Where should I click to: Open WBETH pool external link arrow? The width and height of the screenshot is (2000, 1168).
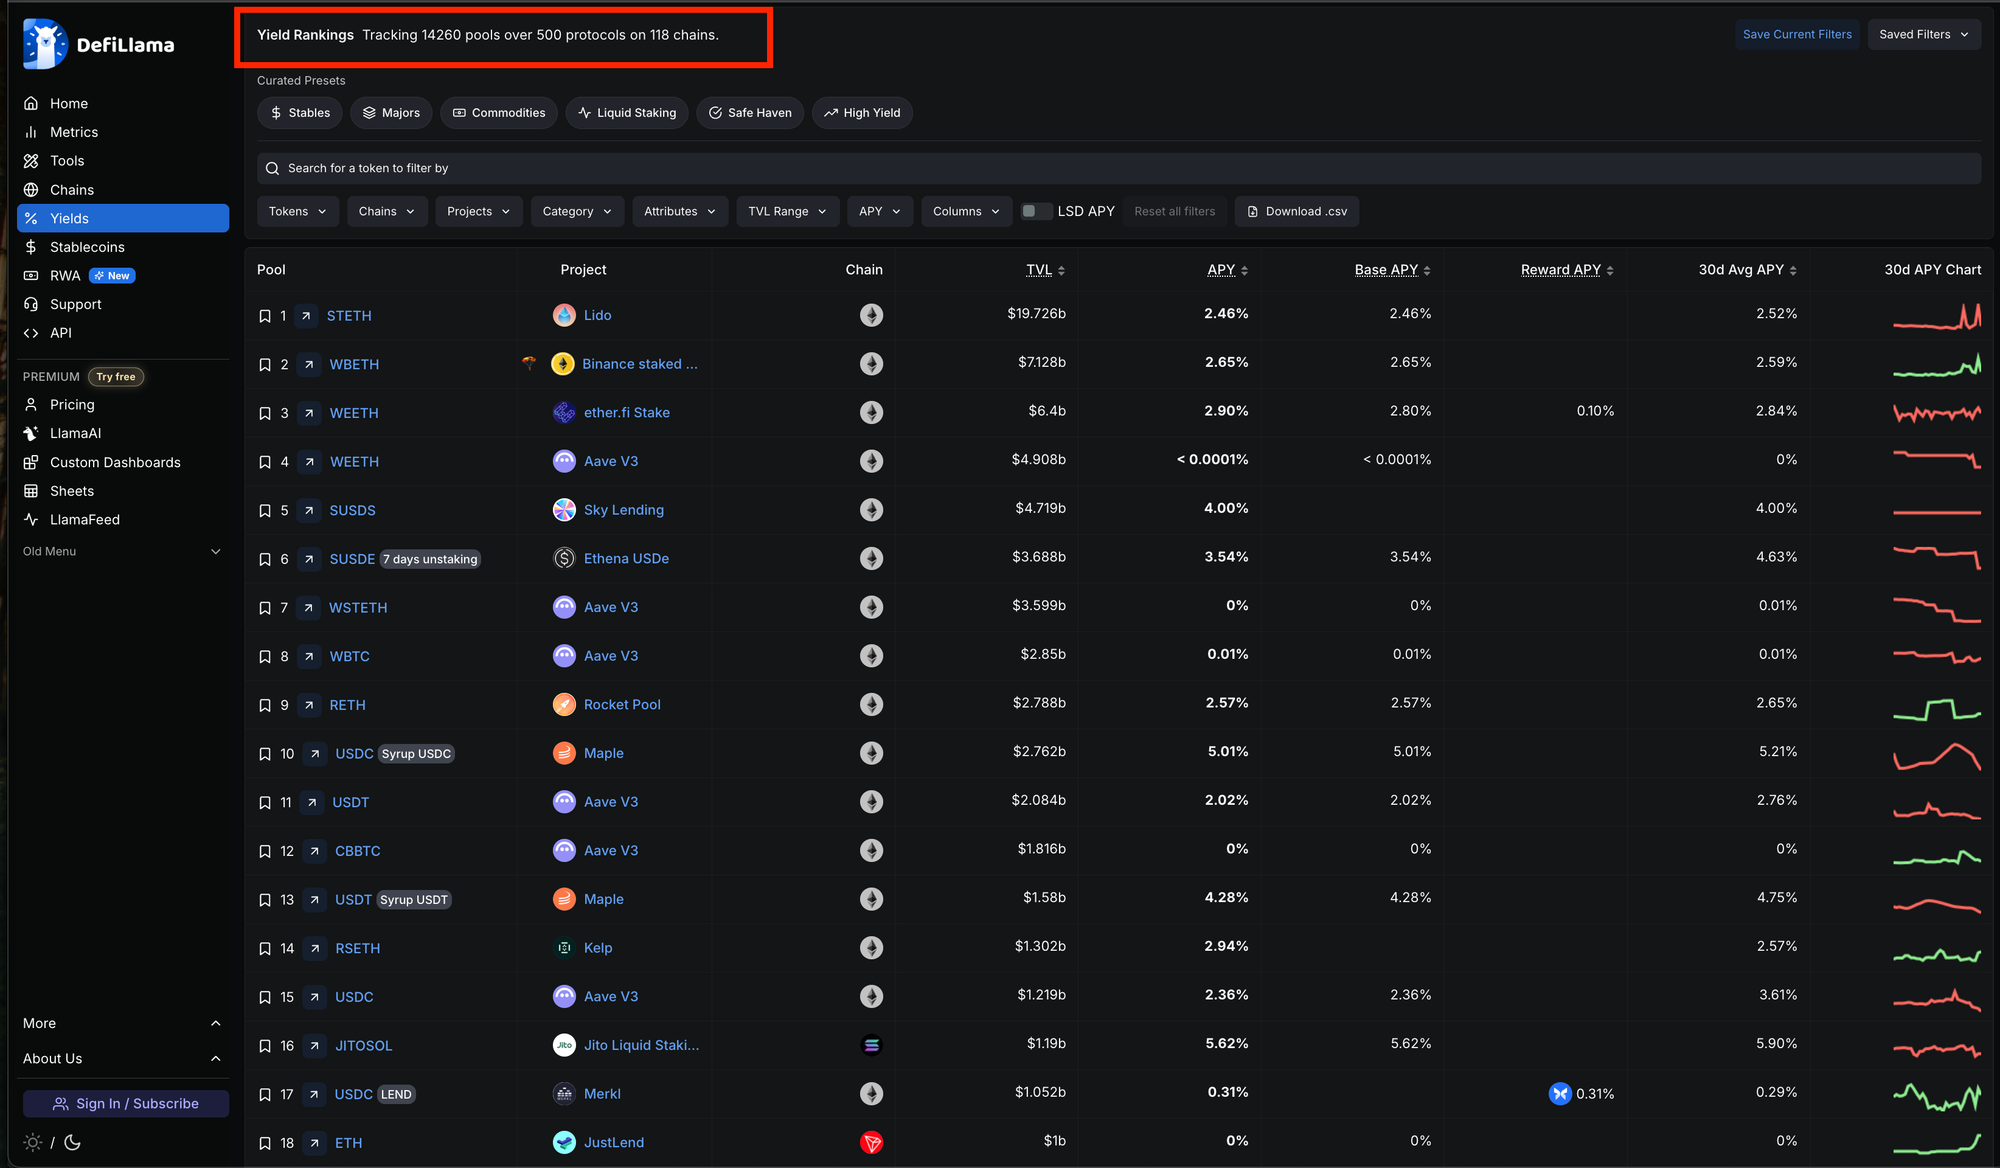[x=309, y=365]
